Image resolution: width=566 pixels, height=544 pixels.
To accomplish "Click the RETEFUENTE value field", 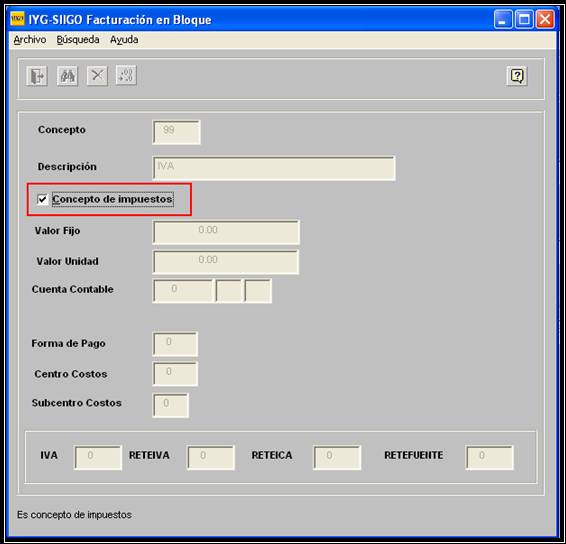I will [489, 458].
